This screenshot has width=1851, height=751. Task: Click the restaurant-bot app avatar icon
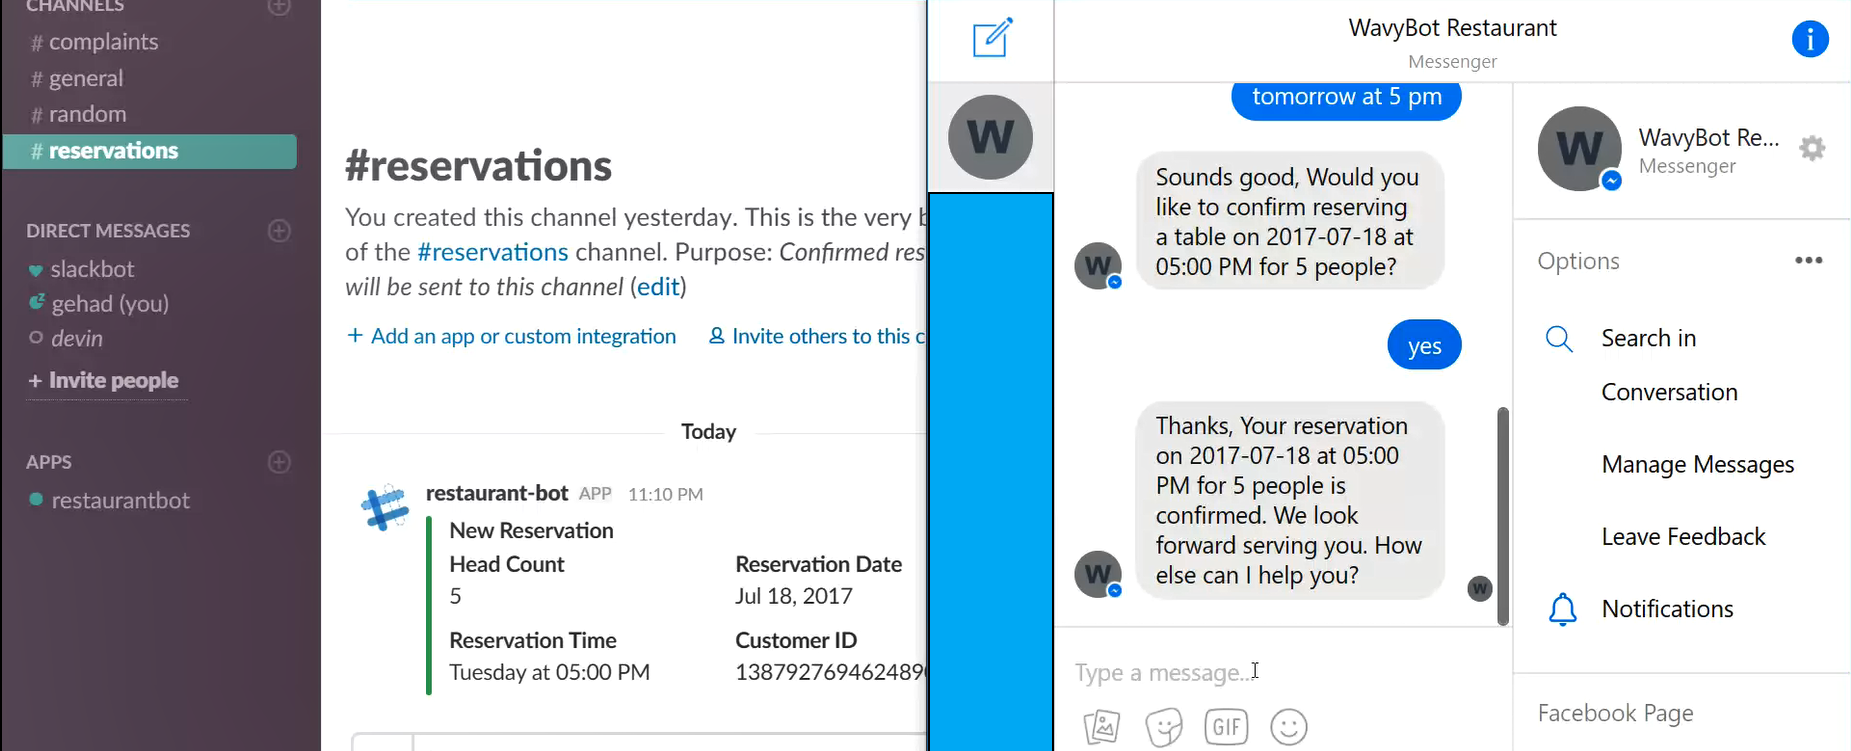[385, 508]
